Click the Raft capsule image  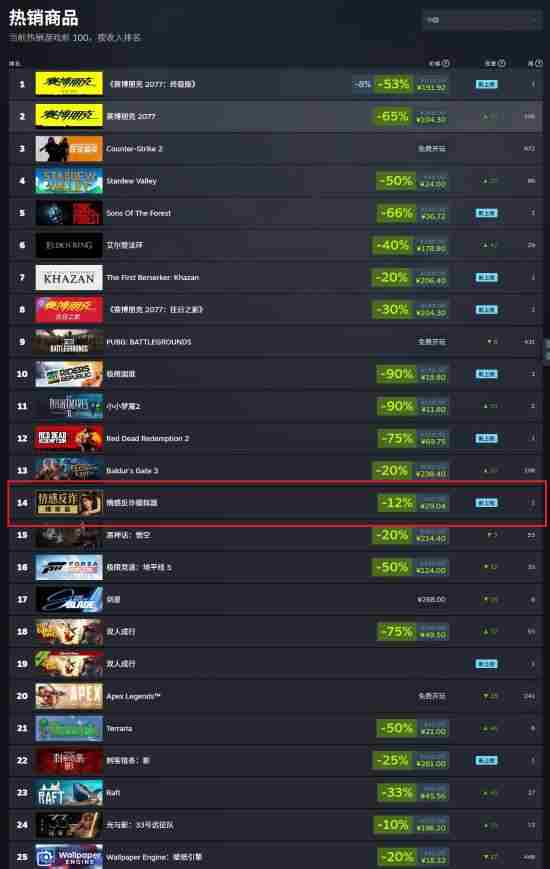pyautogui.click(x=69, y=793)
